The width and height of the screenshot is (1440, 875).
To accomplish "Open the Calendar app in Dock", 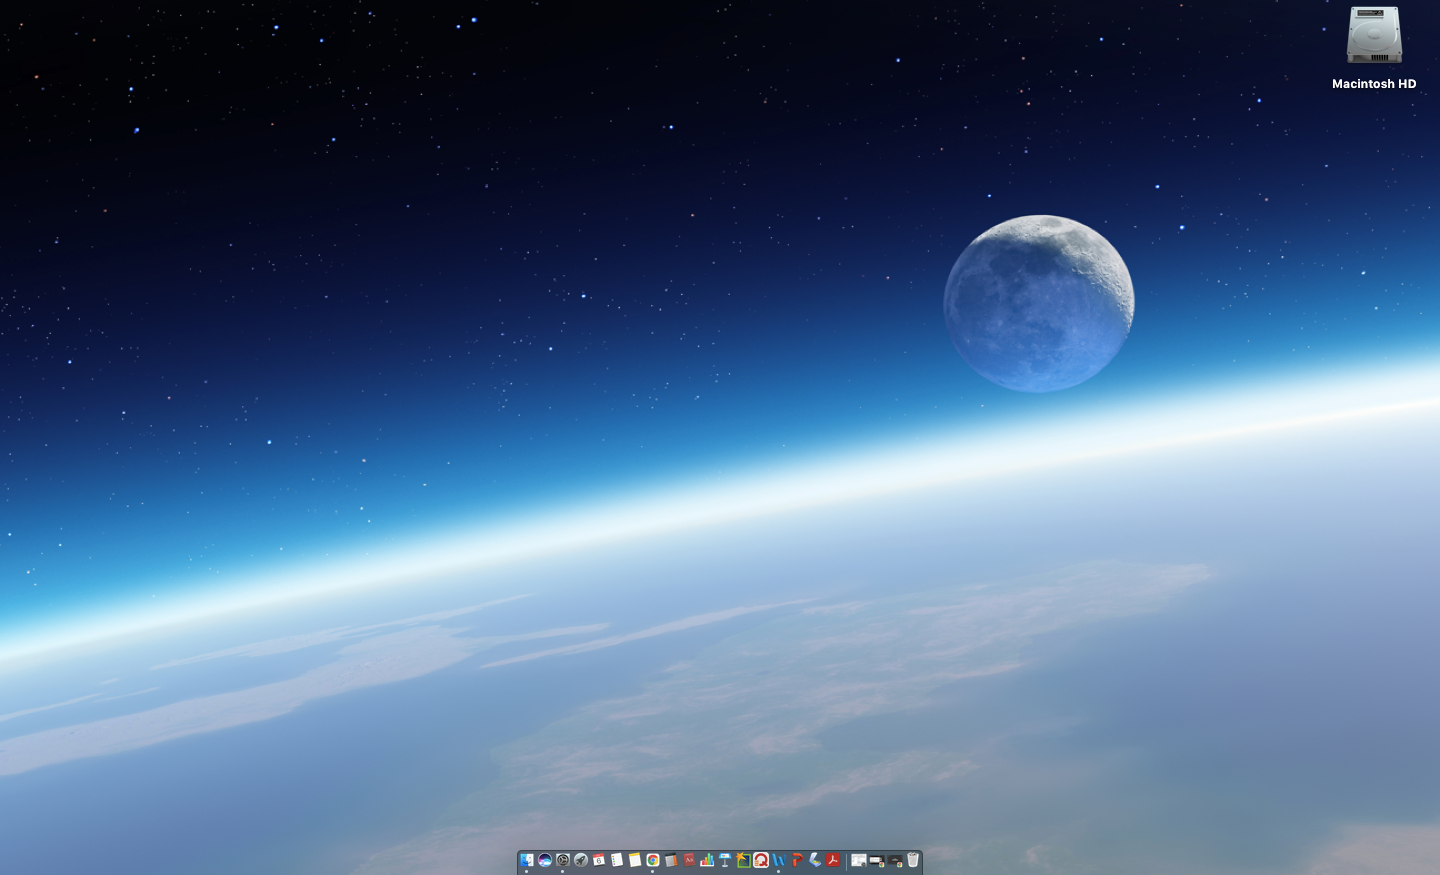I will (x=599, y=860).
